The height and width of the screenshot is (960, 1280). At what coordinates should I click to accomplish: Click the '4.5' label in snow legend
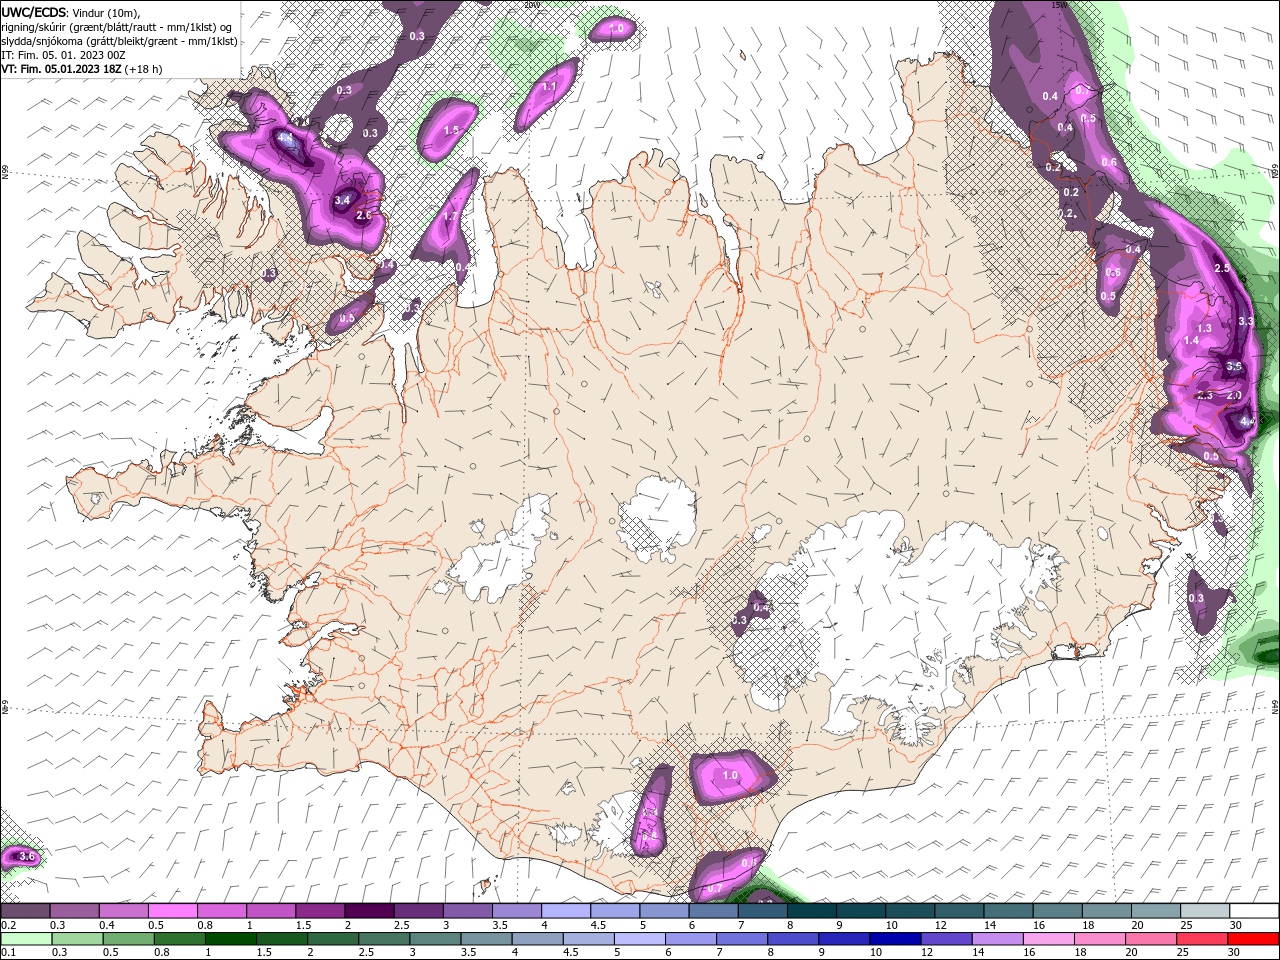pos(598,925)
